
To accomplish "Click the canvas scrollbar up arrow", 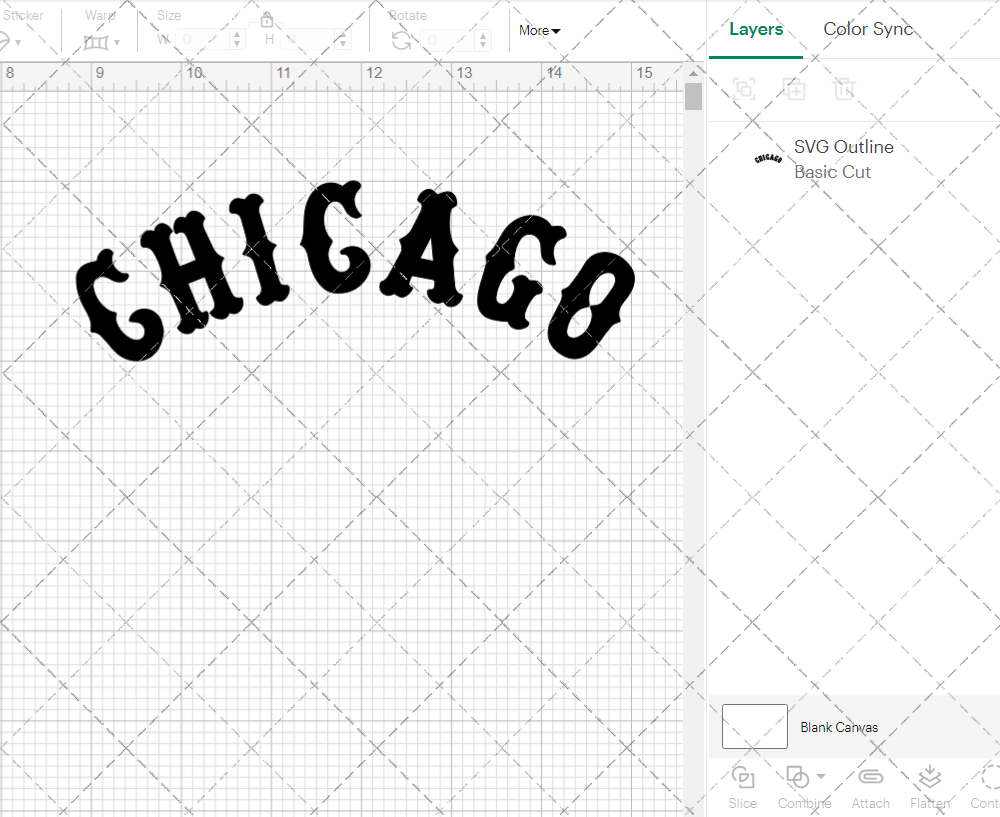I will tap(693, 73).
